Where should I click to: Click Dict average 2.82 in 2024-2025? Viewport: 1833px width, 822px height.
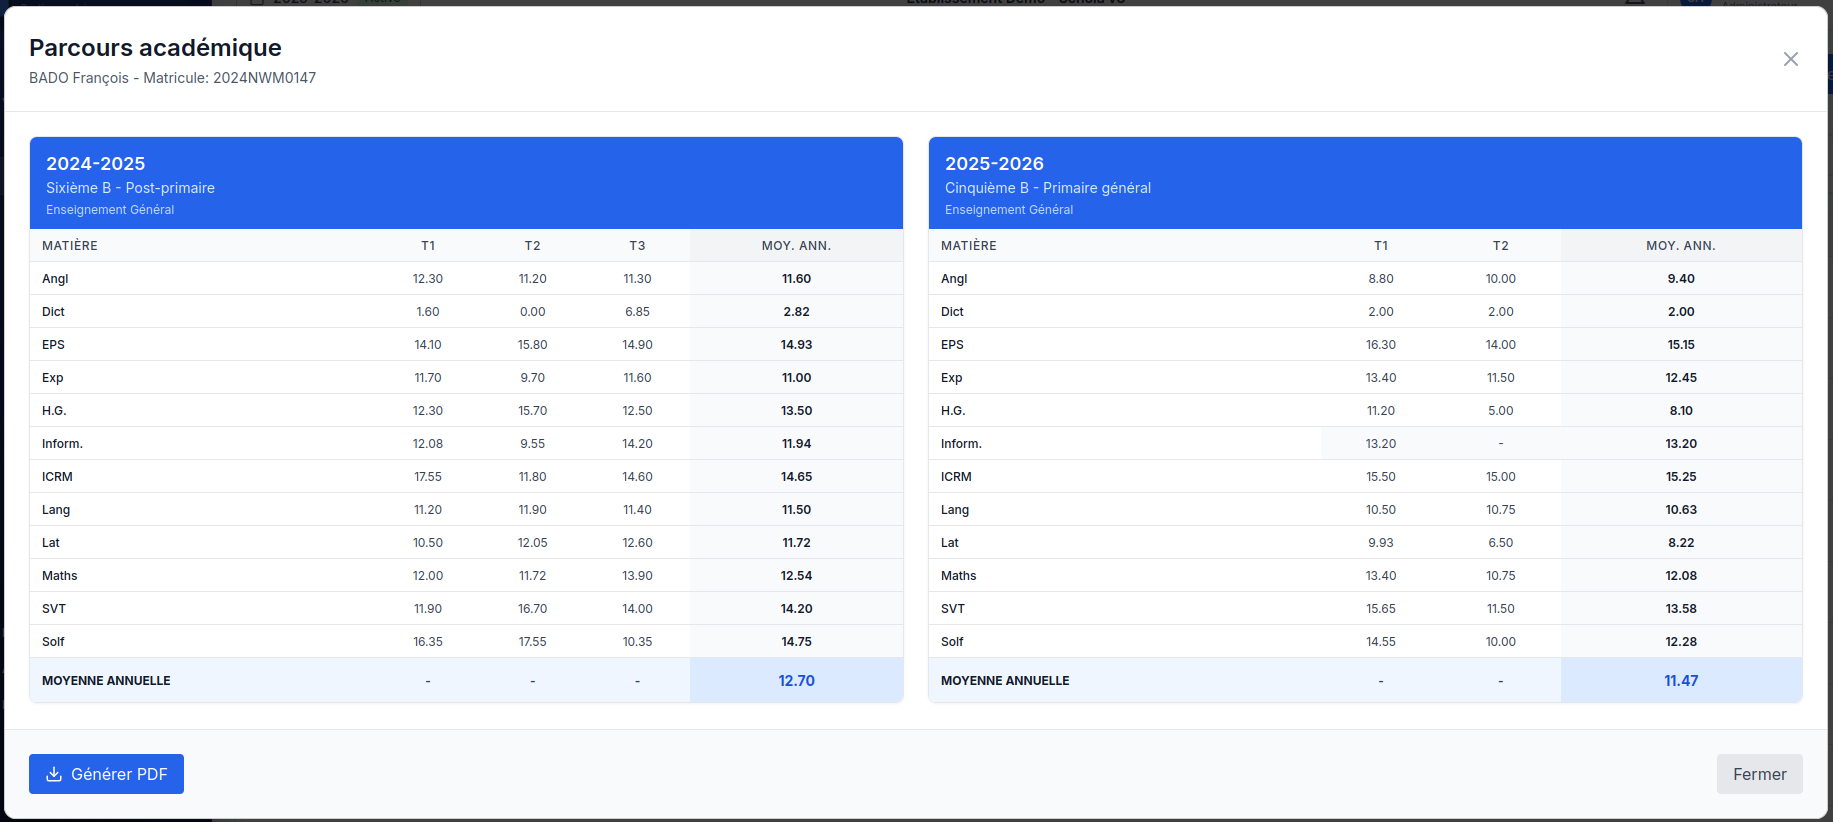[796, 312]
